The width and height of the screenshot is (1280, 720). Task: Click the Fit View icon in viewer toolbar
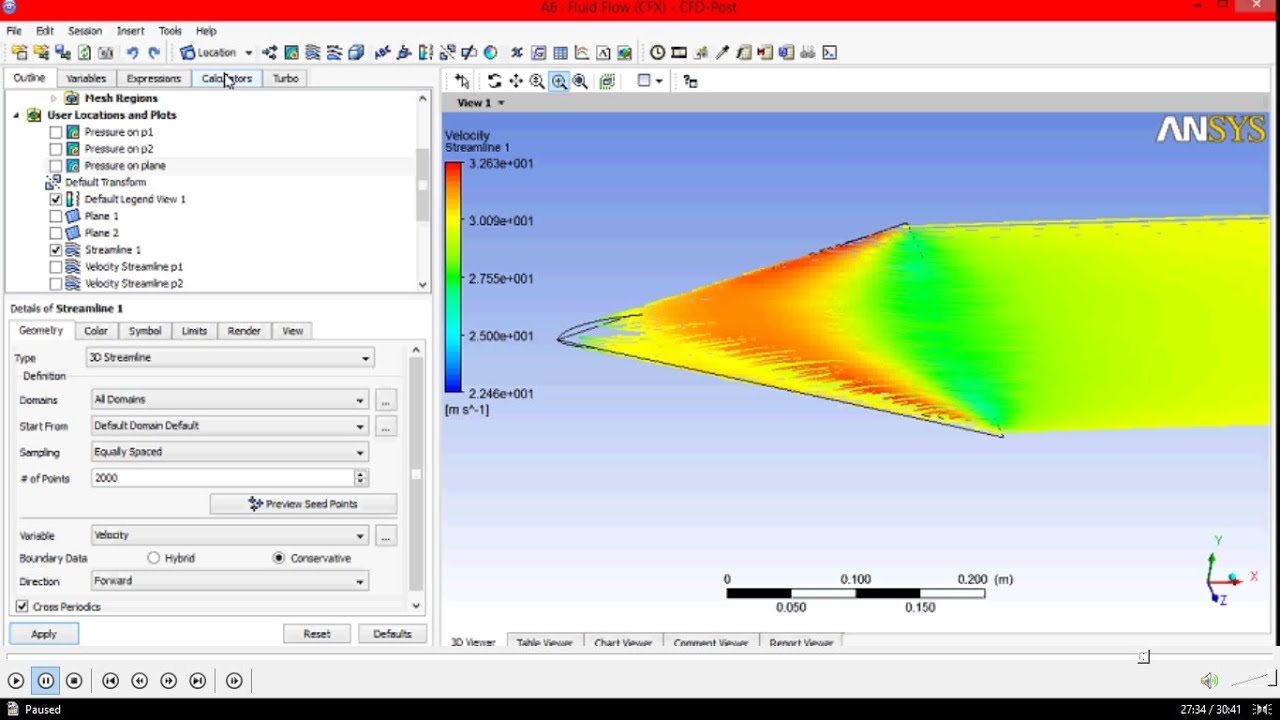pos(580,81)
